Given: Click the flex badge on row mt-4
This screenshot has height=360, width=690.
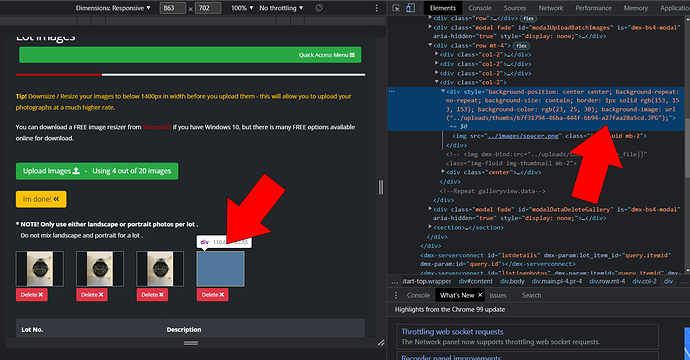Looking at the screenshot, I should [x=521, y=46].
